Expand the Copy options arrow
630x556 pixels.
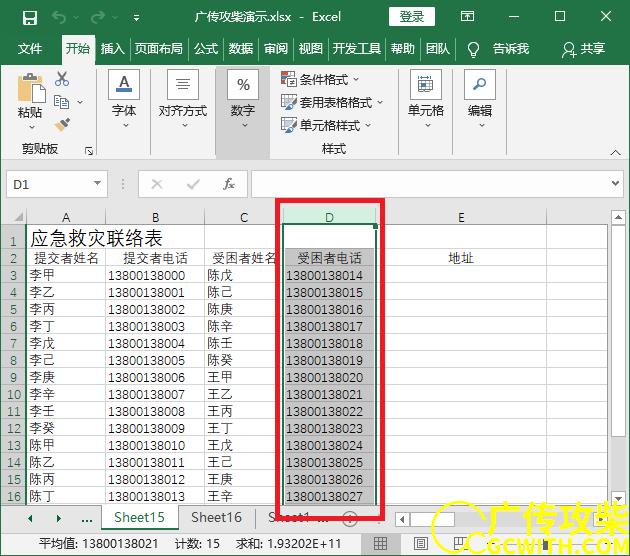click(80, 102)
